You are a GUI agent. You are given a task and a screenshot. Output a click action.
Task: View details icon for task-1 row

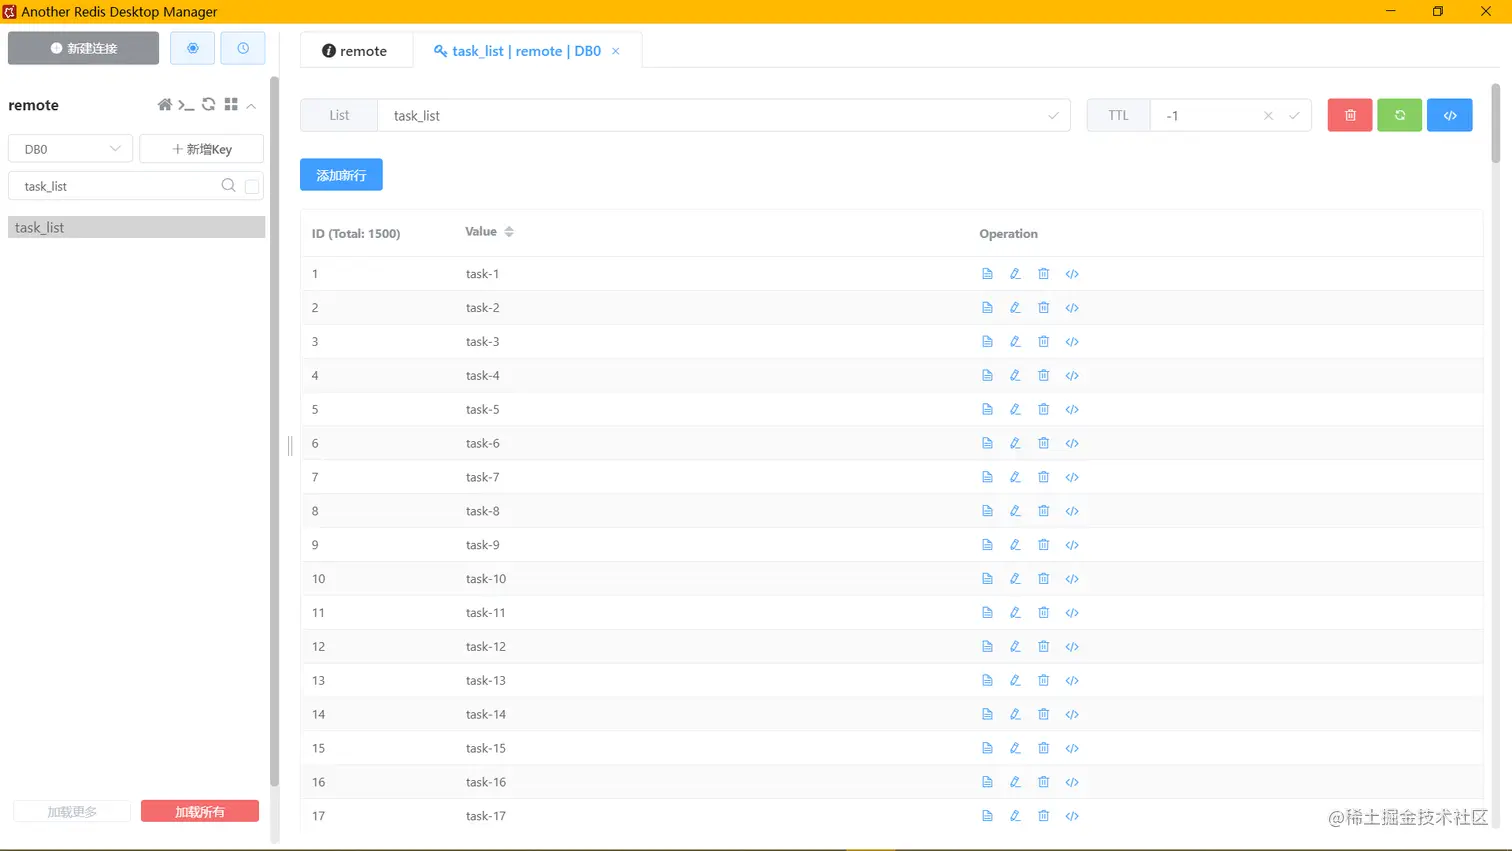tap(987, 274)
